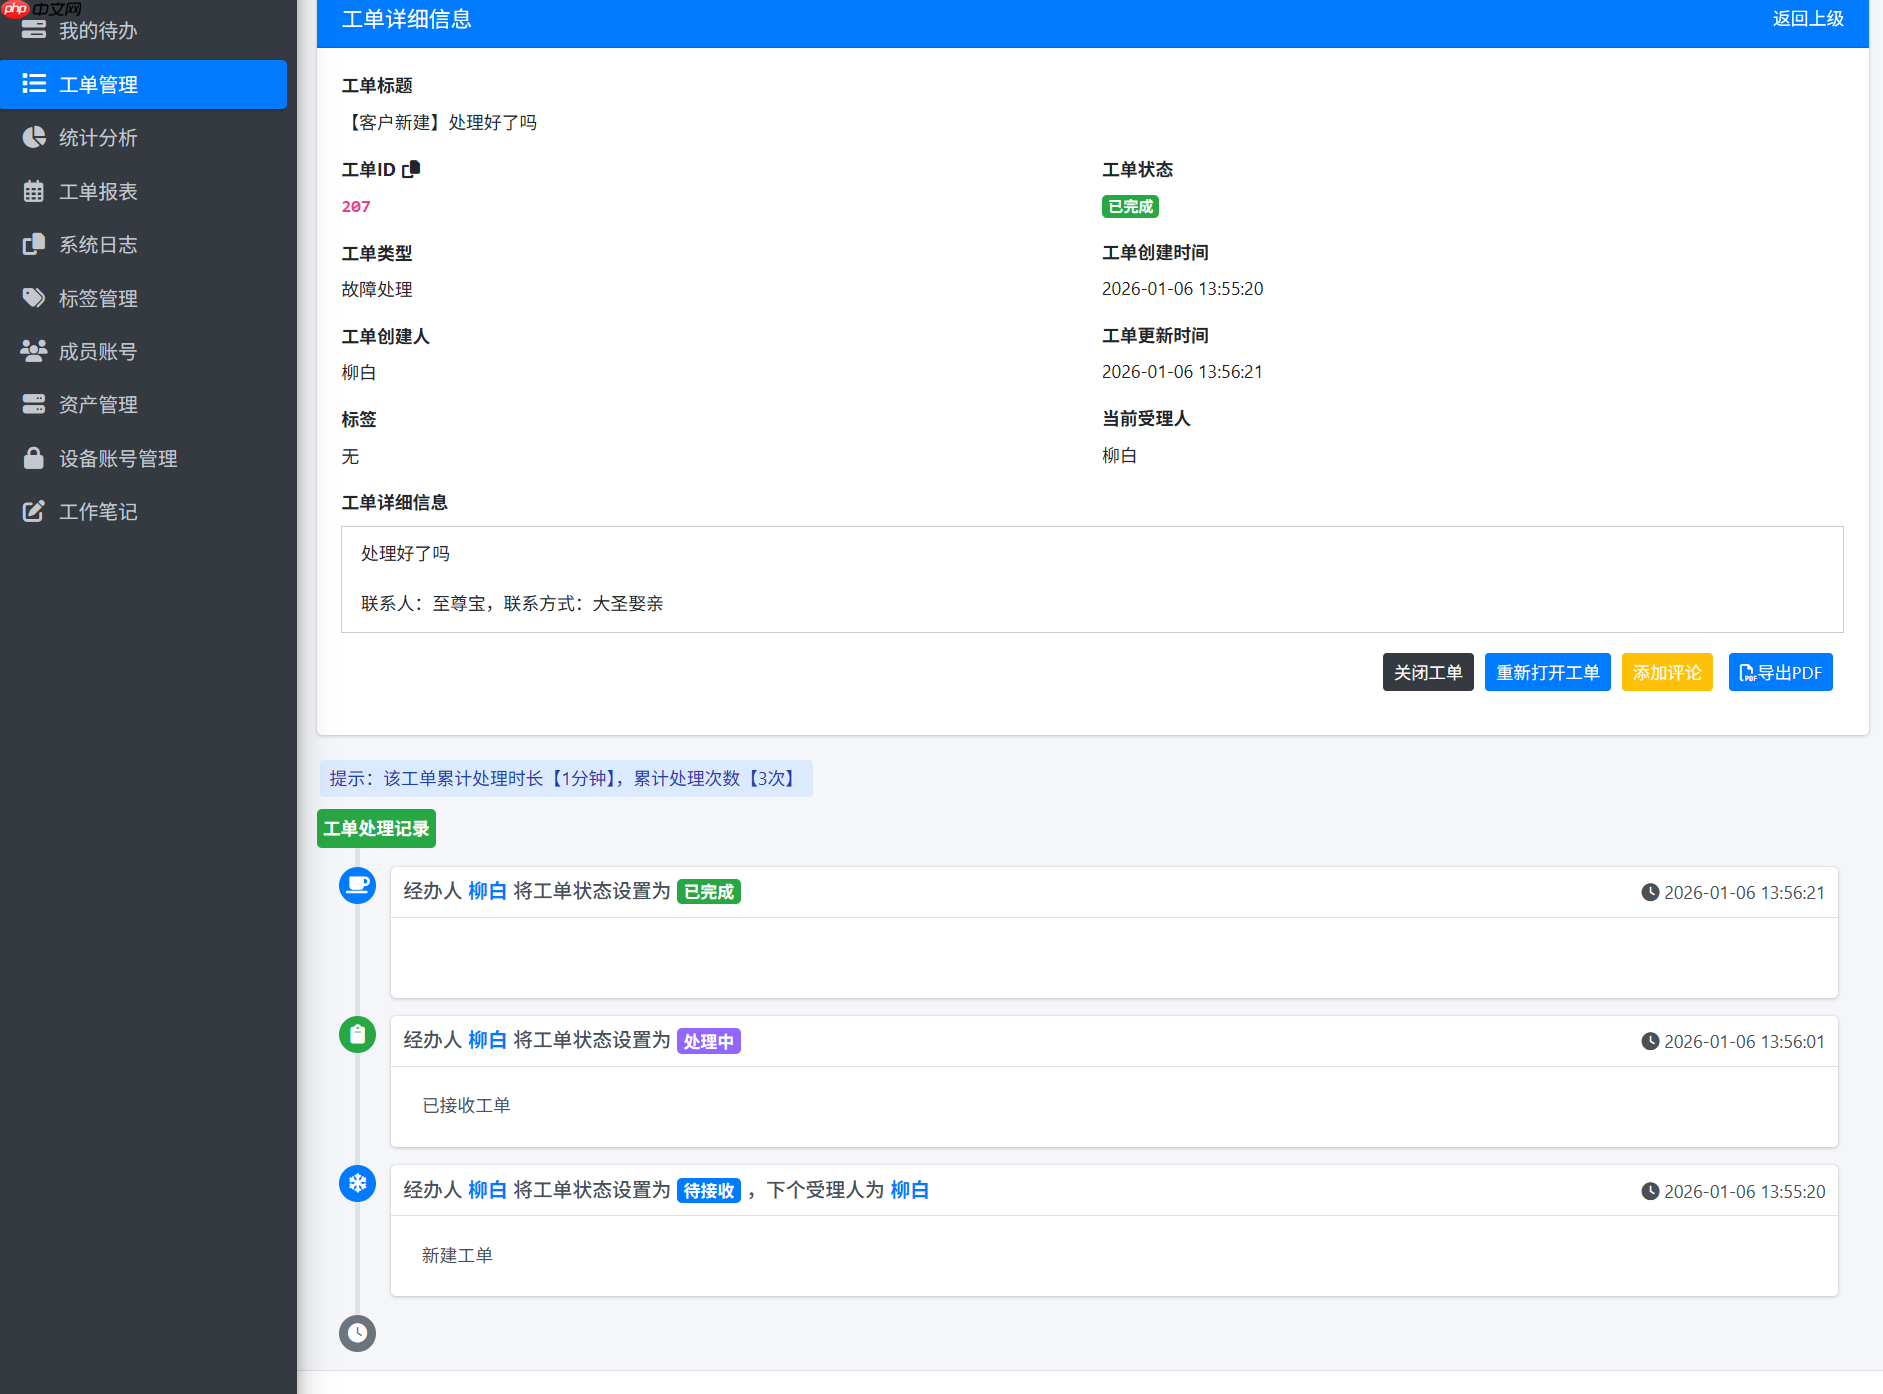Click the 返回上级 link

(x=1807, y=19)
